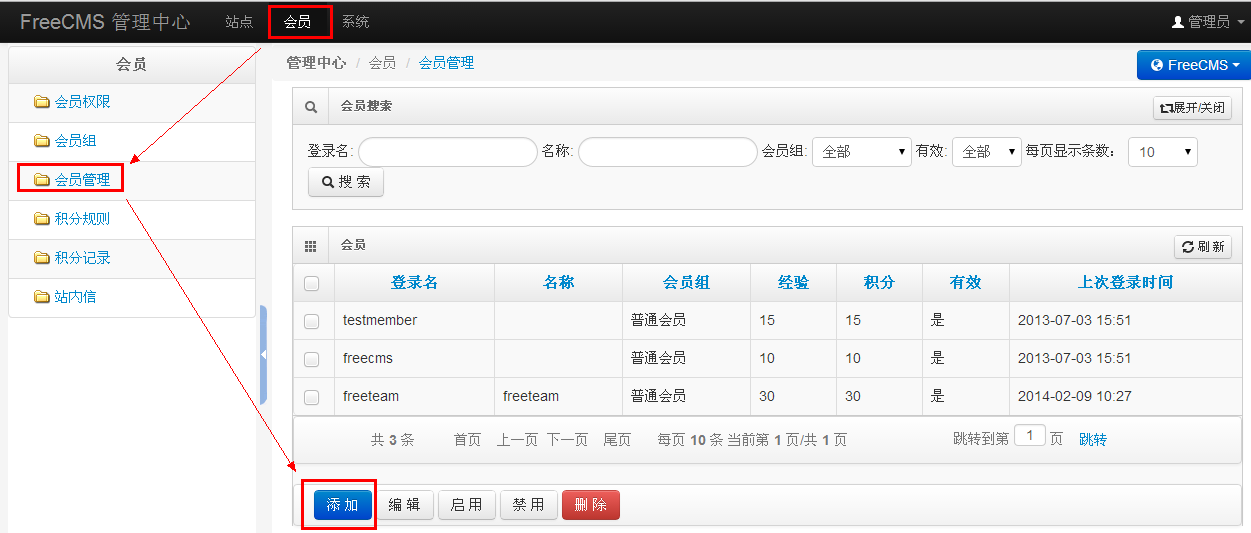Screen dimensions: 1251x533
Task: Sort by 积分 column header
Action: tap(879, 283)
